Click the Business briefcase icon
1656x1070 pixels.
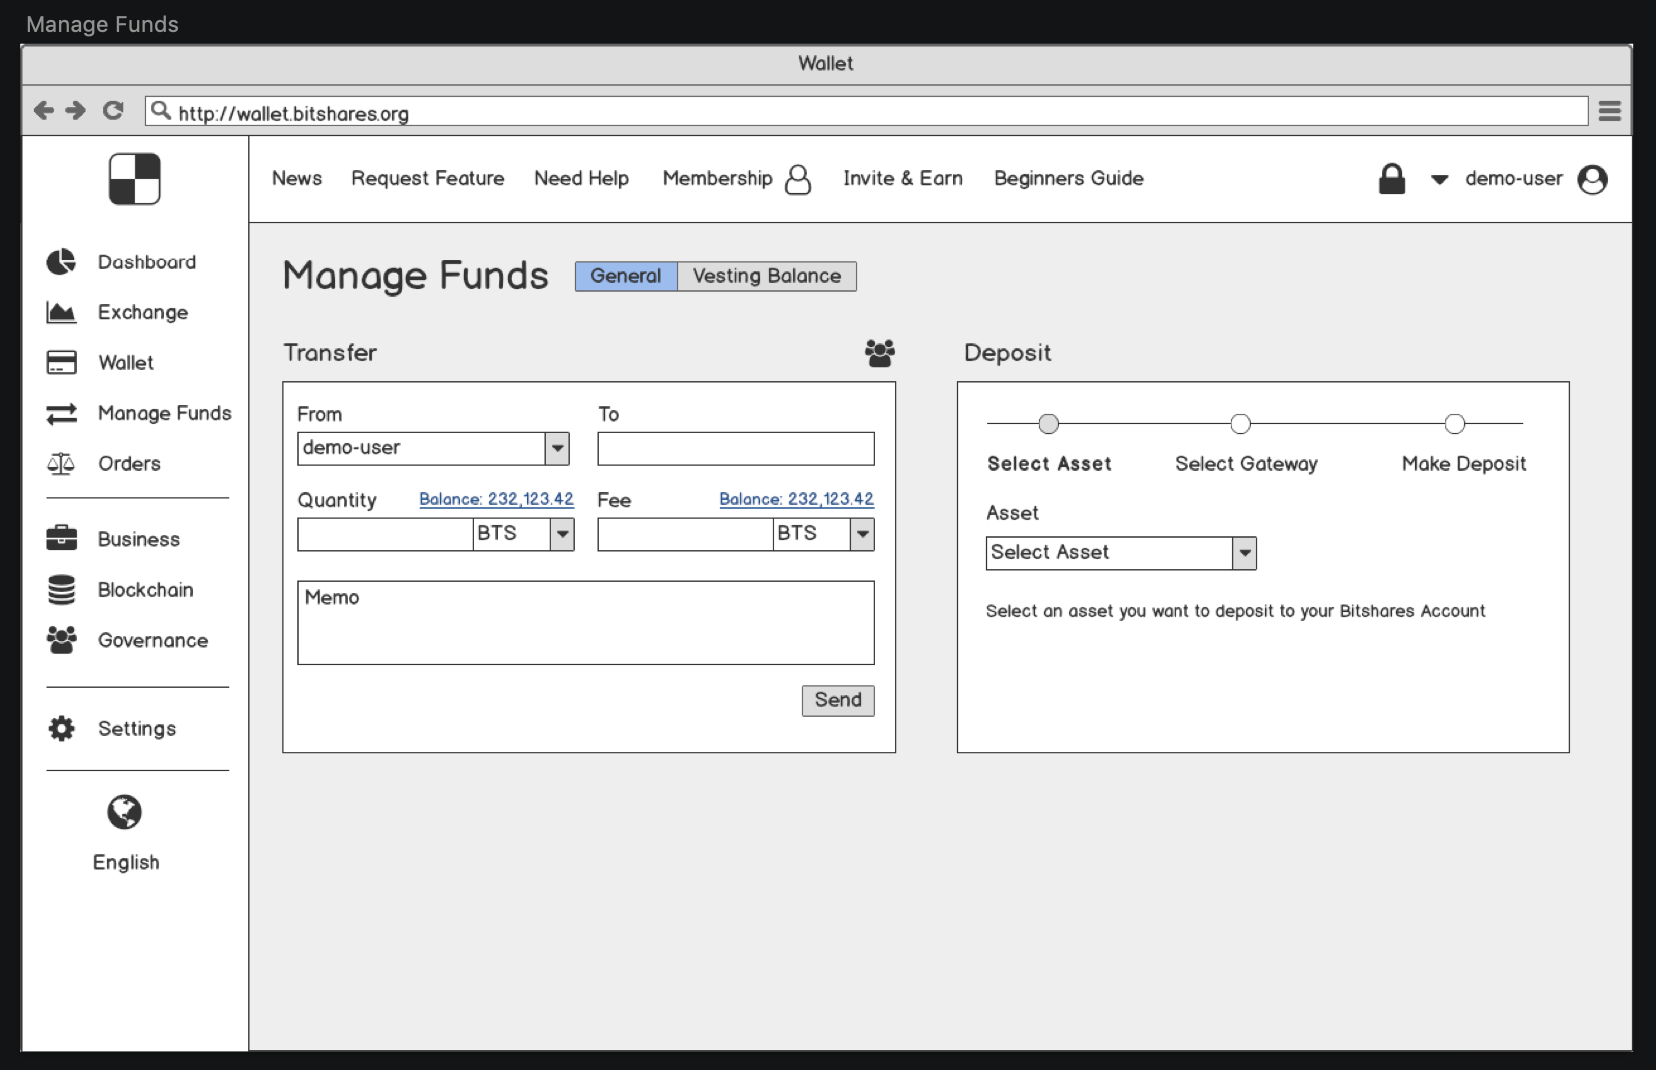pyautogui.click(x=61, y=539)
